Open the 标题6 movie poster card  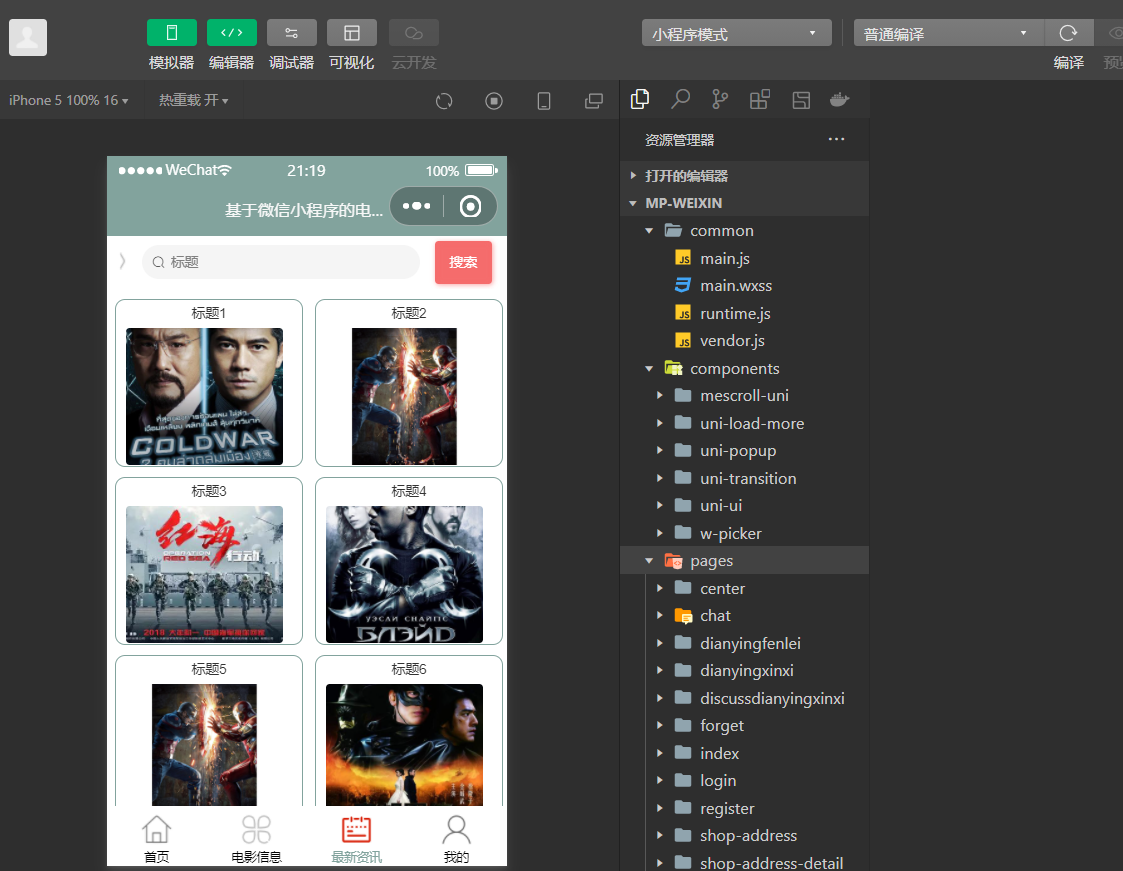pos(409,731)
